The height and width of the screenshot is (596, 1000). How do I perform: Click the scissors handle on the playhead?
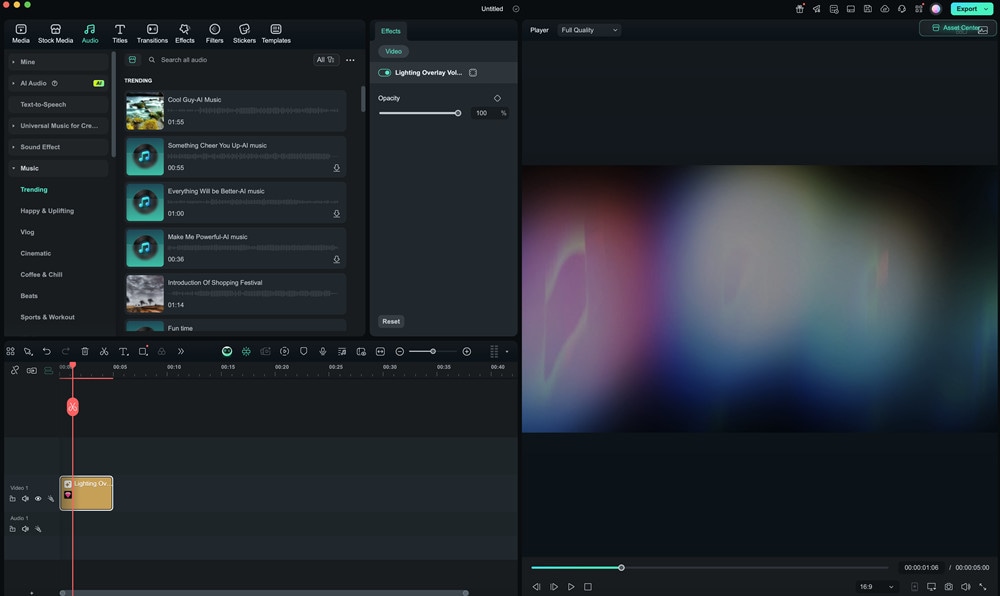(73, 407)
